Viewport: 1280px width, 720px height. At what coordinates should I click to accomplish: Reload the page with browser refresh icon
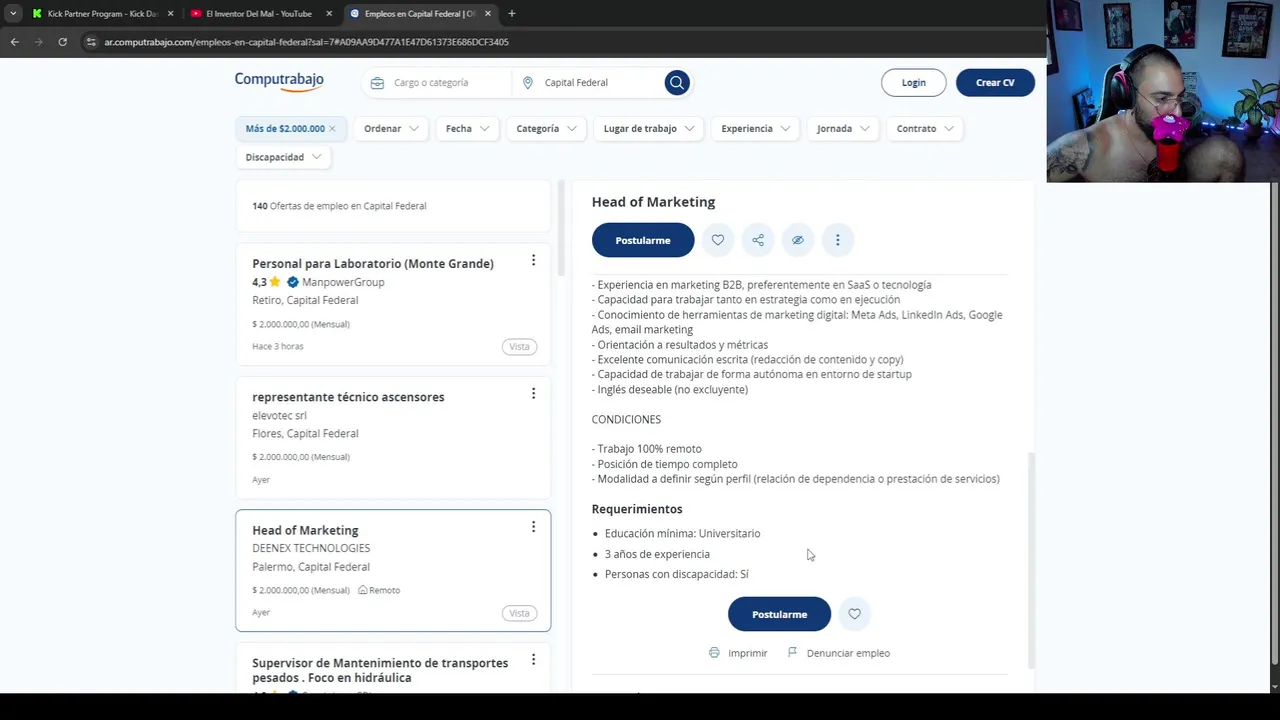point(62,42)
